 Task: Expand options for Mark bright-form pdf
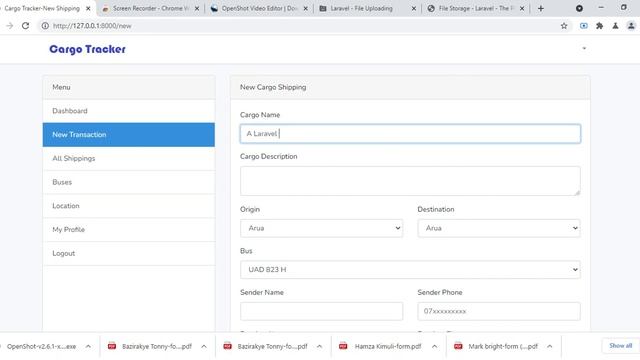coord(550,346)
